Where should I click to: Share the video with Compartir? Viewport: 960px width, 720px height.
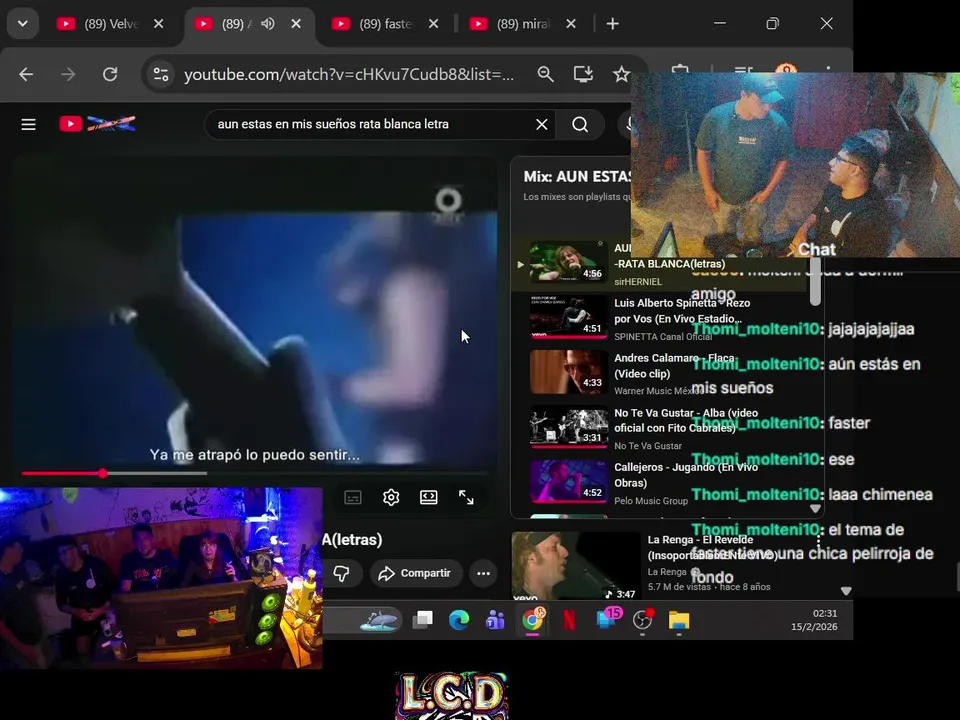[416, 574]
